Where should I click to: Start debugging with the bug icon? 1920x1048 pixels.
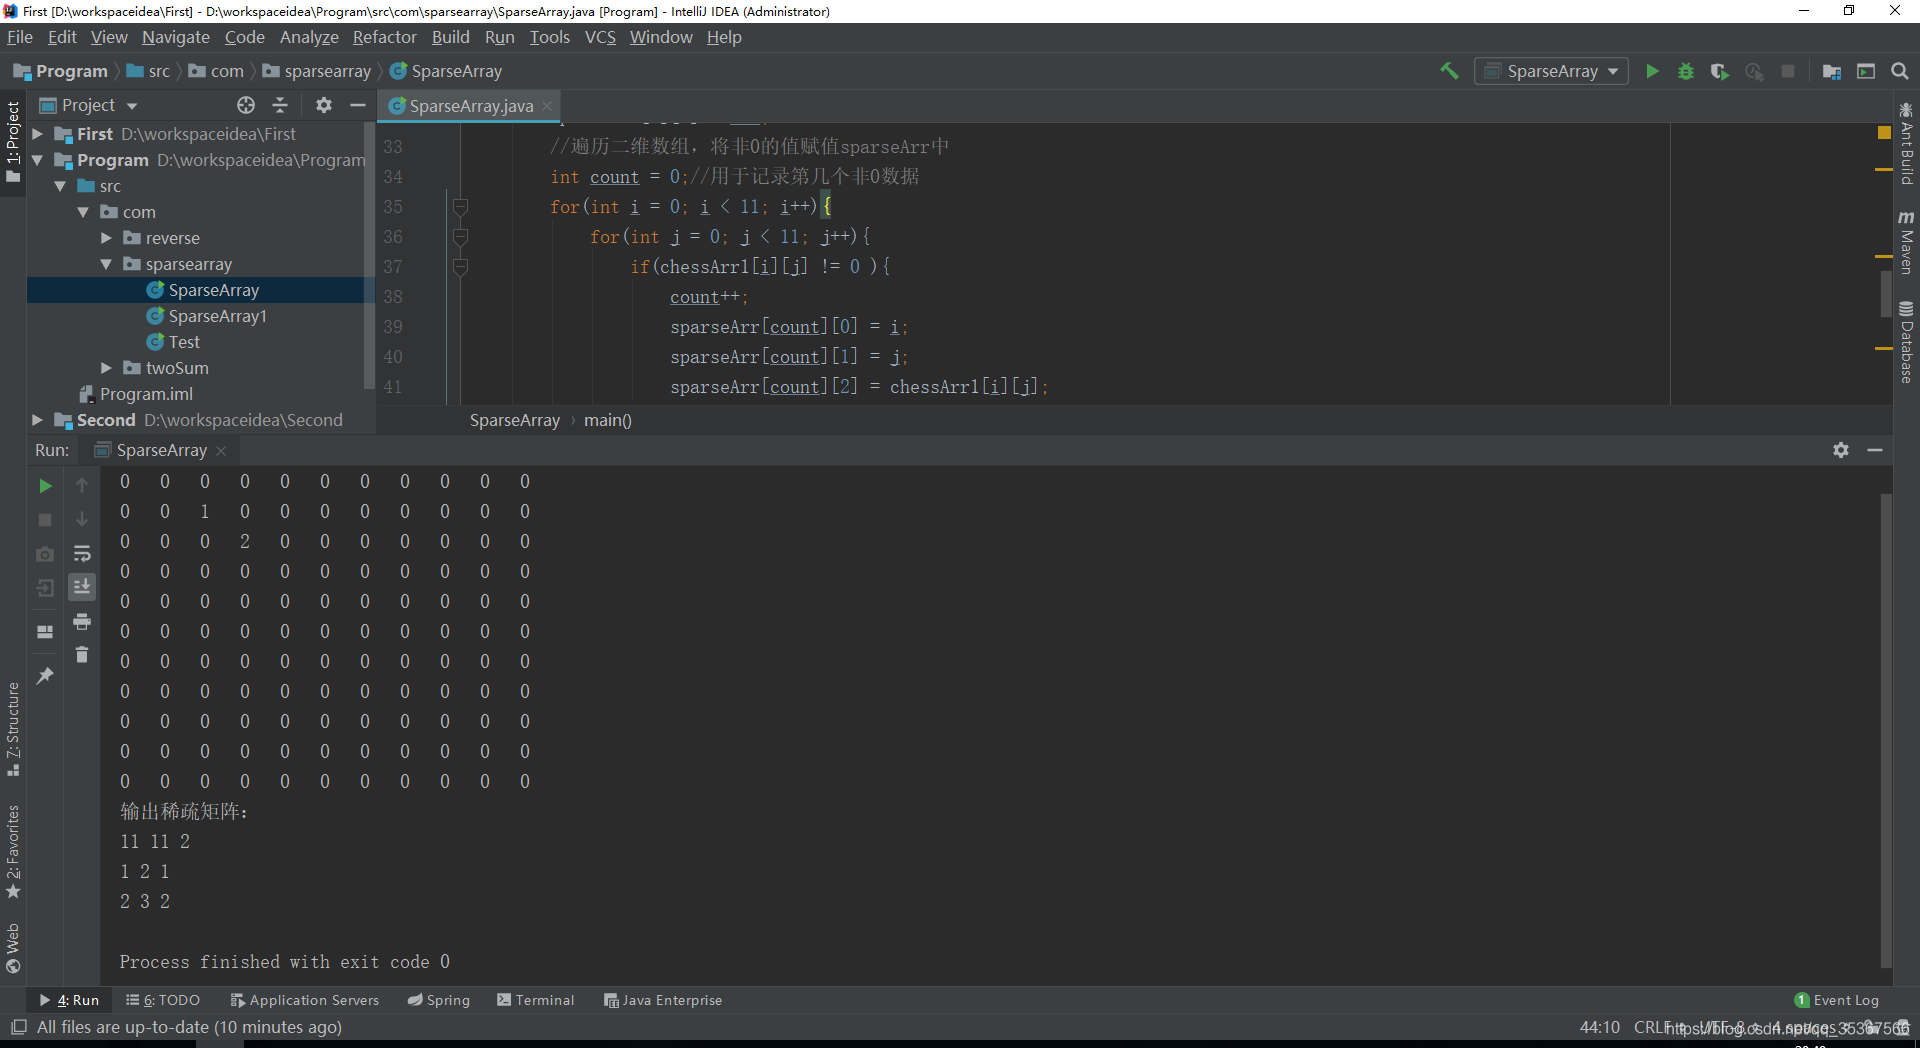1686,71
